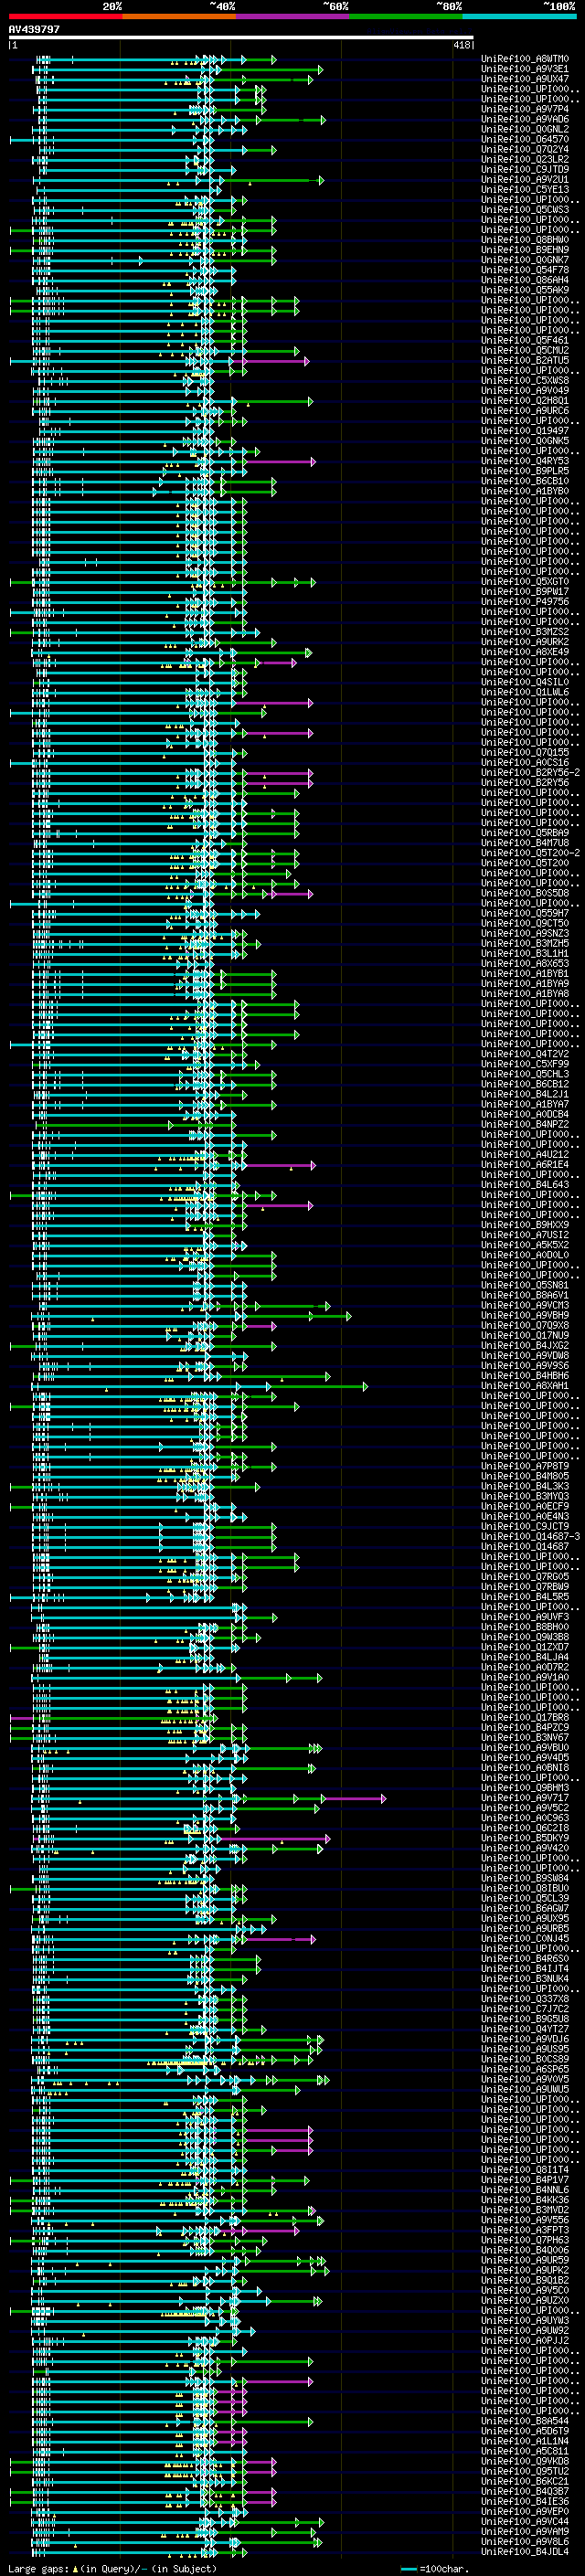Click the white query sequence bar
The height and width of the screenshot is (2576, 585).
pos(241,38)
